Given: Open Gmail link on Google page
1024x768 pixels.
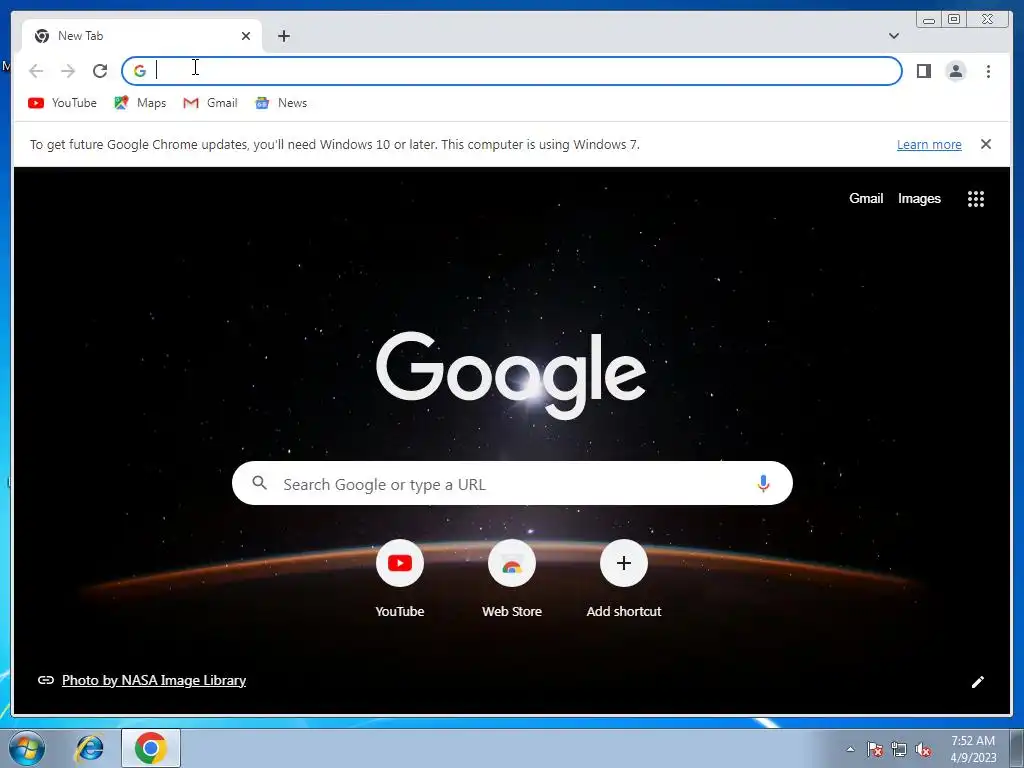Looking at the screenshot, I should pos(866,199).
